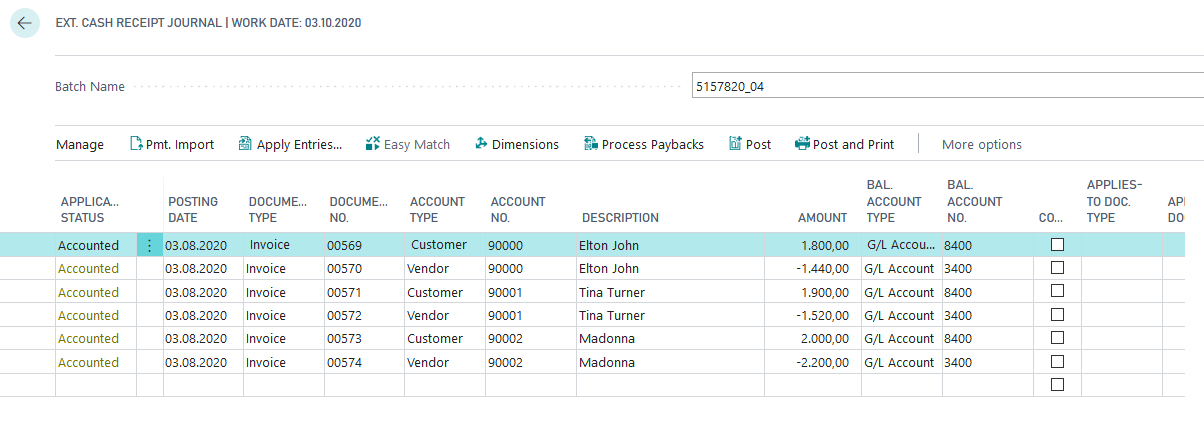Sort by Document Type column header
The height and width of the screenshot is (442, 1204).
[278, 209]
